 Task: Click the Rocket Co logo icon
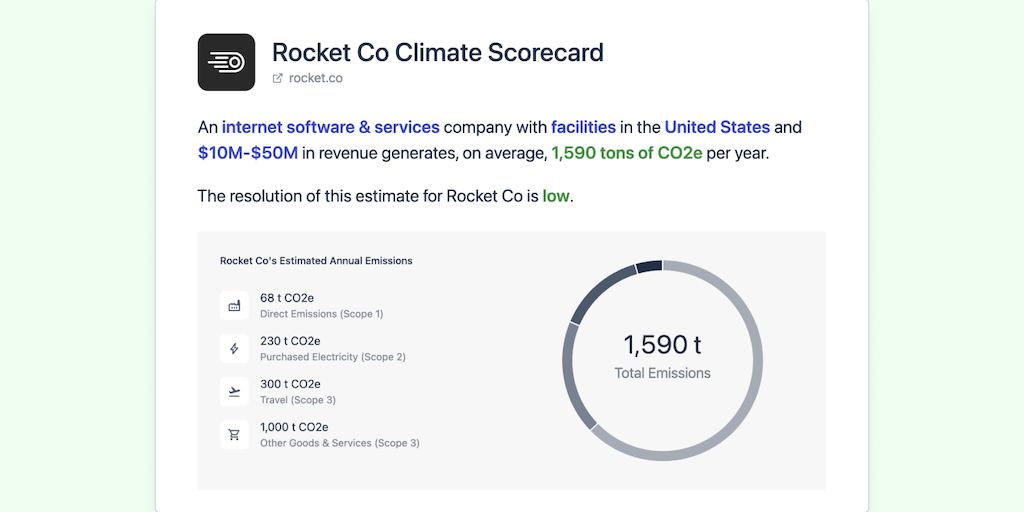pyautogui.click(x=226, y=62)
